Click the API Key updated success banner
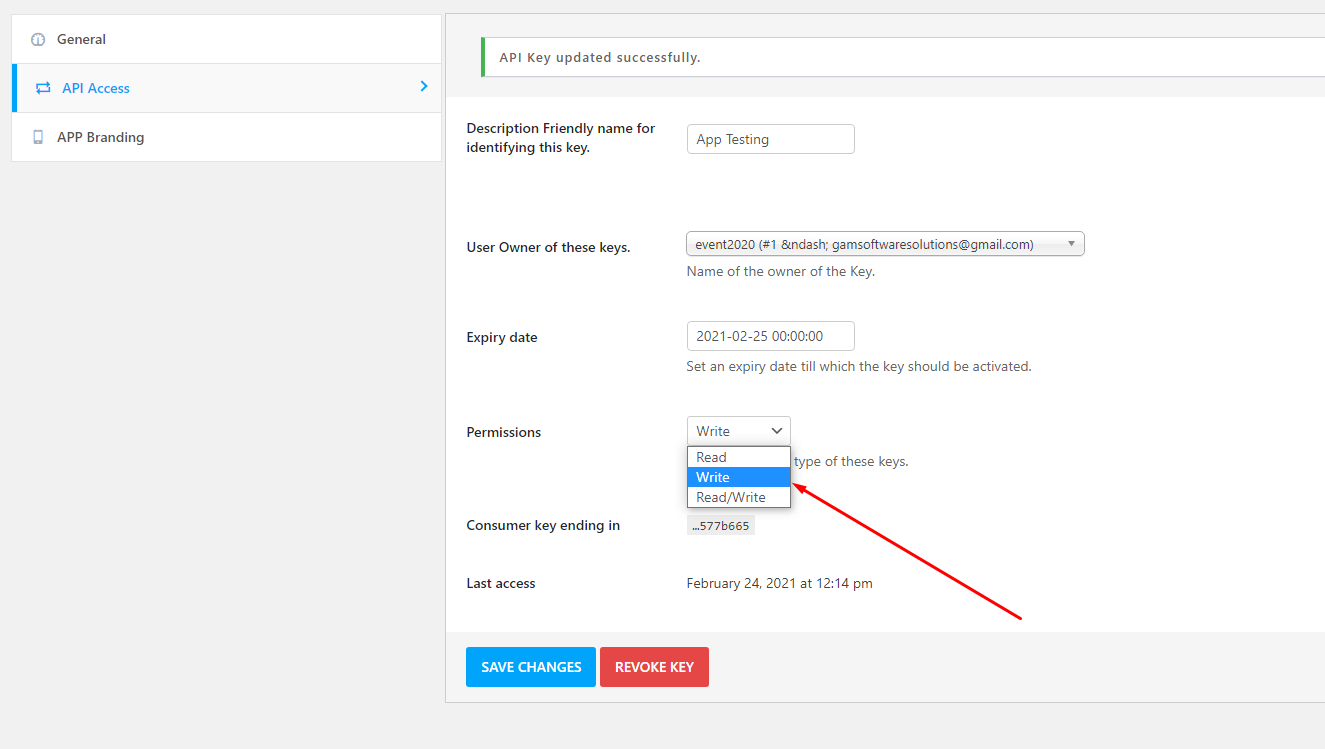The image size is (1325, 749). point(600,57)
